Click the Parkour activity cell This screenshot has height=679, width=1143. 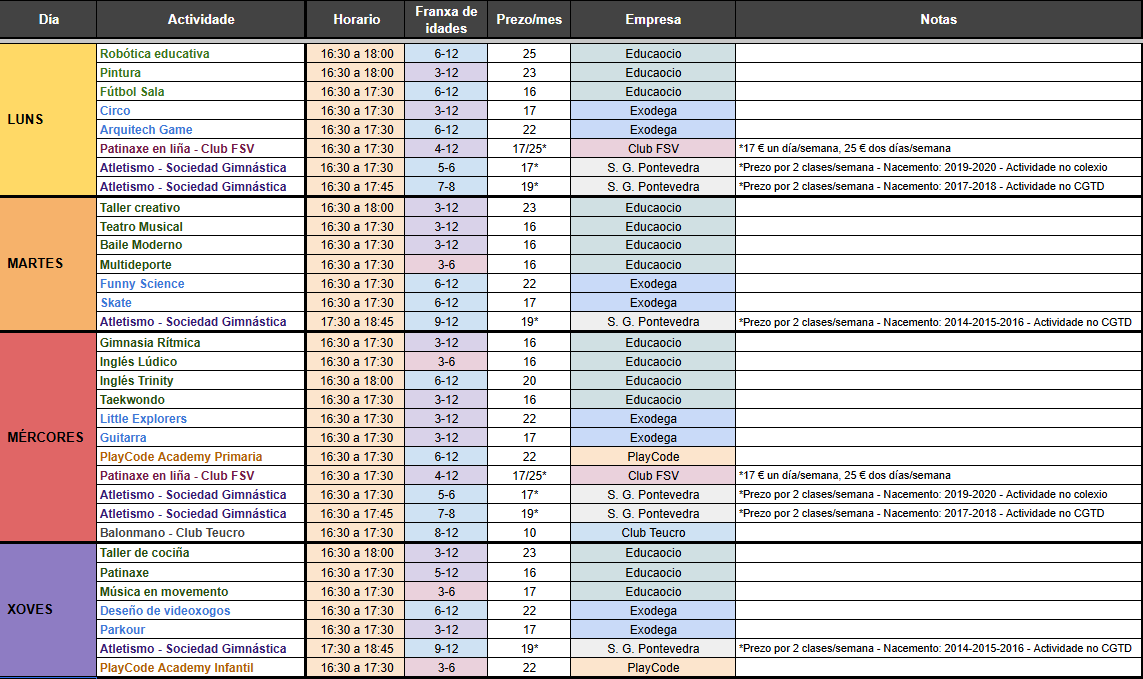(200, 629)
